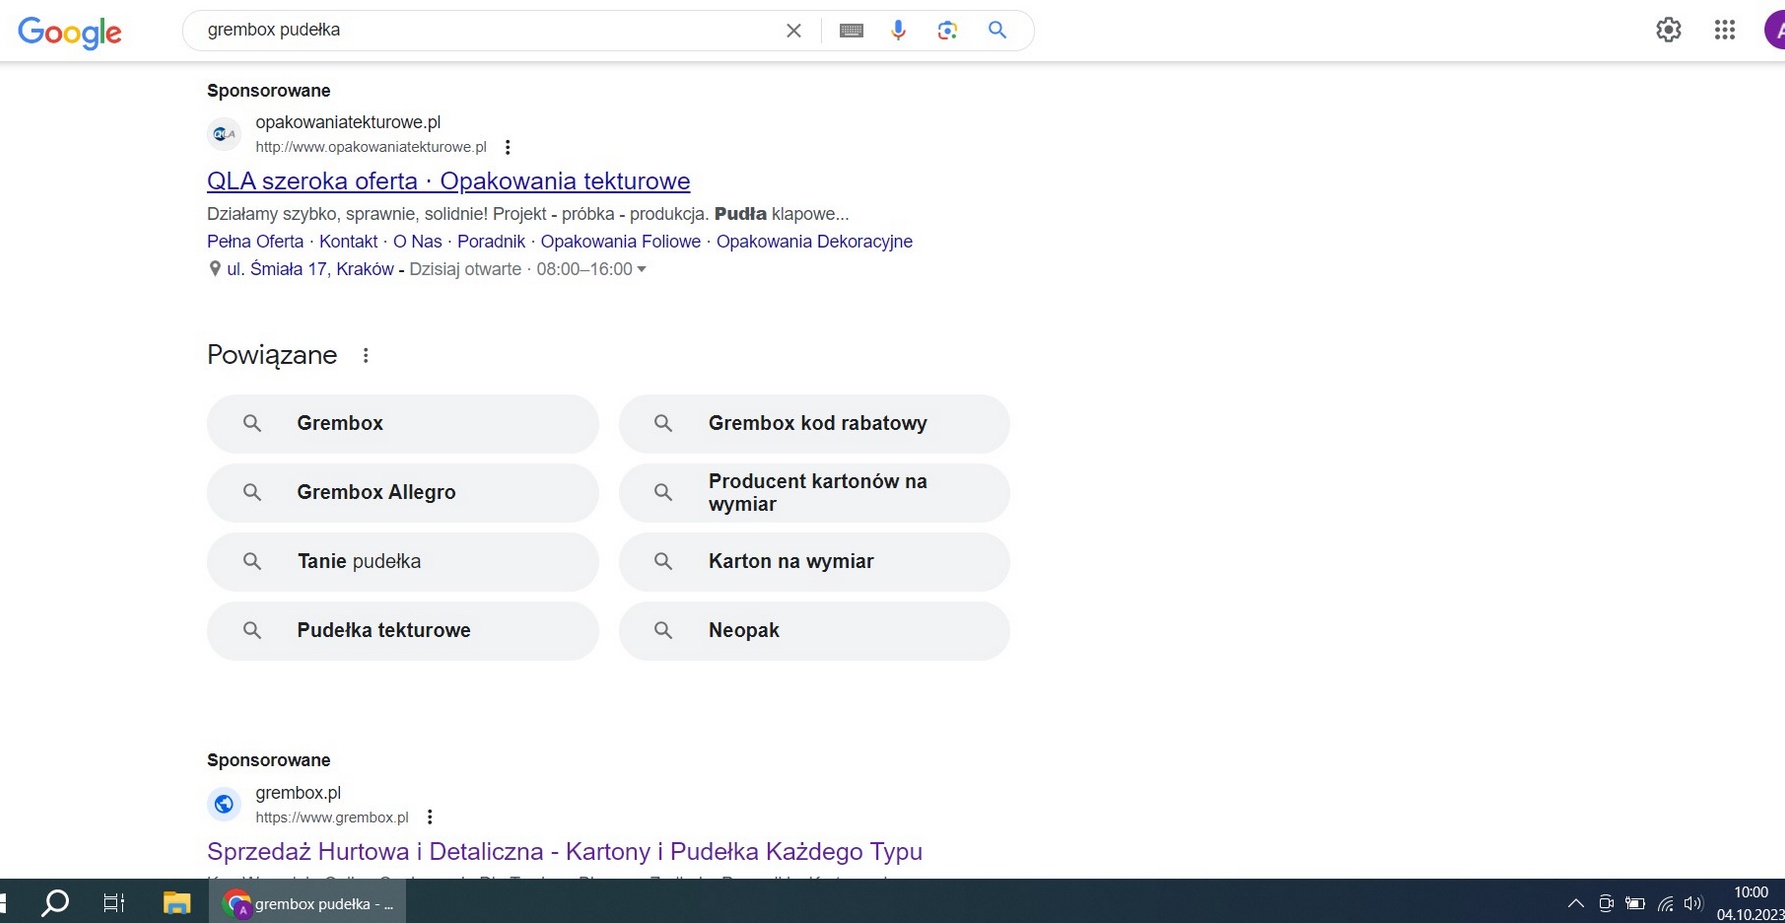Expand opening hours dropdown arrow 08:00–16:00
1785x923 pixels.
click(642, 269)
